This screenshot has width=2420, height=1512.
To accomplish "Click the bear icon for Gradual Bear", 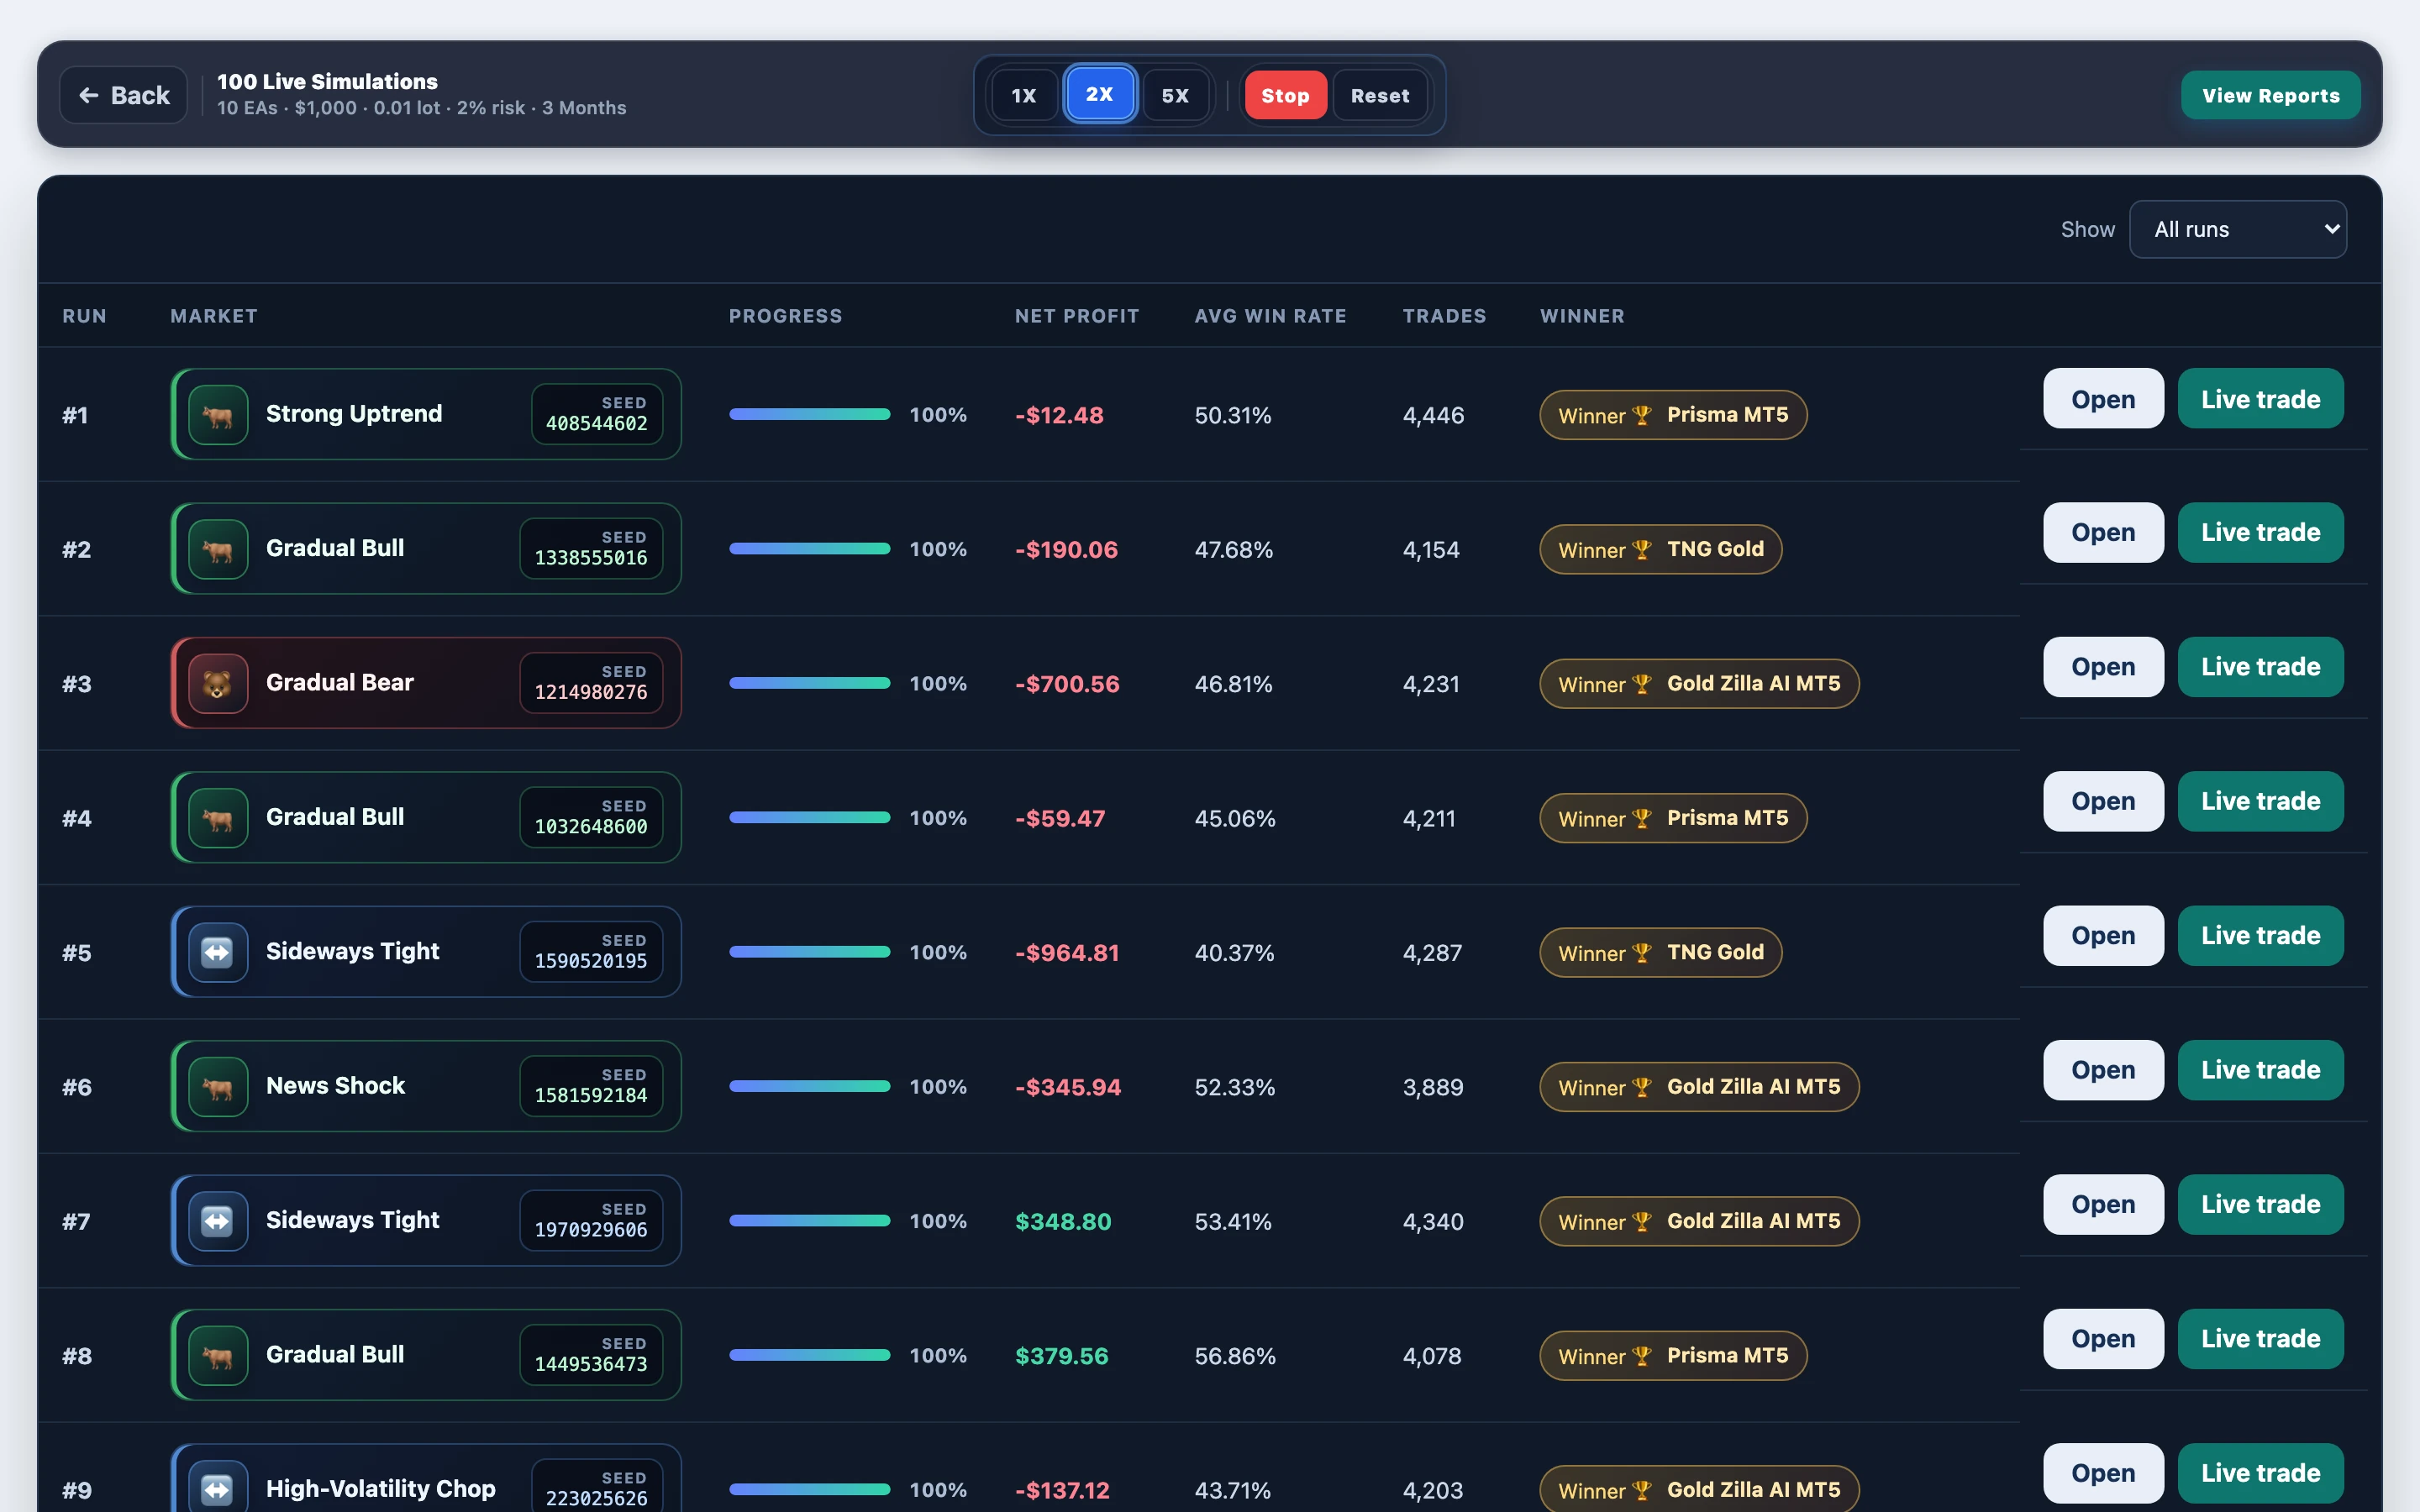I will click(218, 683).
